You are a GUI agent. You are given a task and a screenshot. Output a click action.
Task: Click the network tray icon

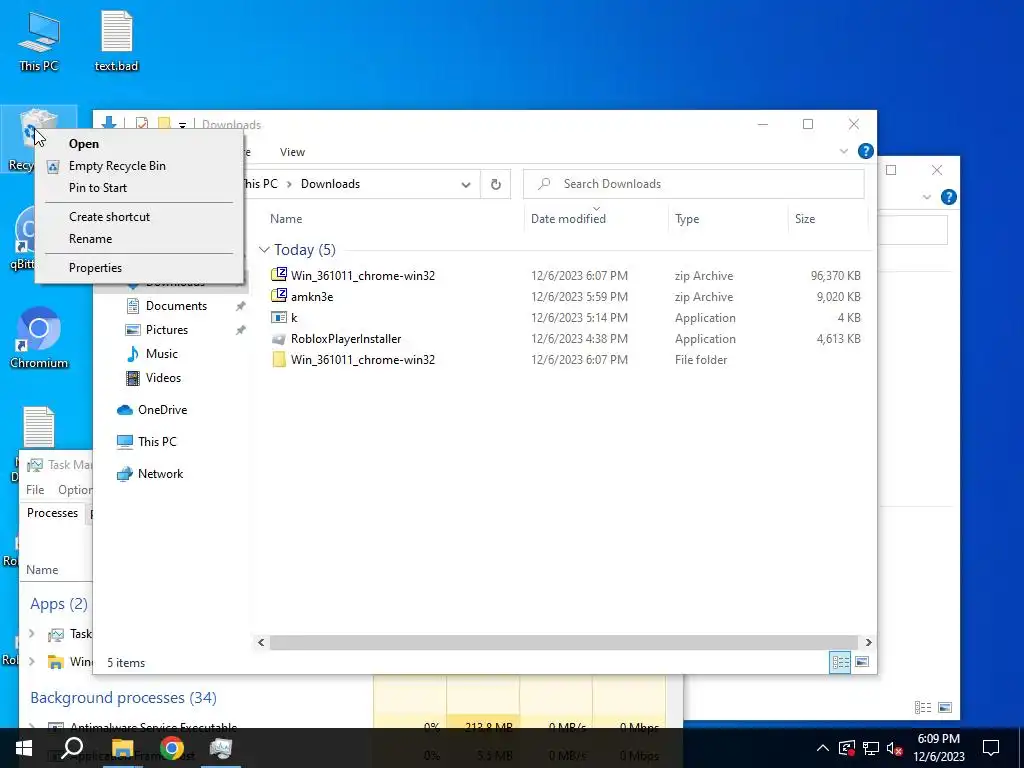click(x=871, y=748)
